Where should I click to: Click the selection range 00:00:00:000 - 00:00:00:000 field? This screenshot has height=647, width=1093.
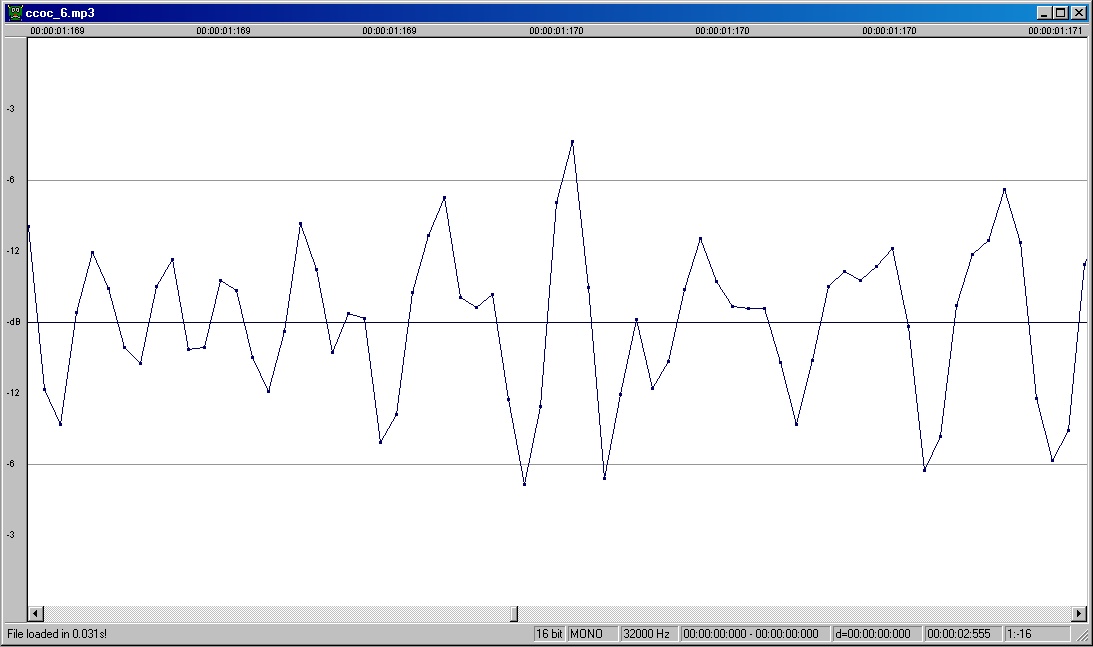(750, 634)
